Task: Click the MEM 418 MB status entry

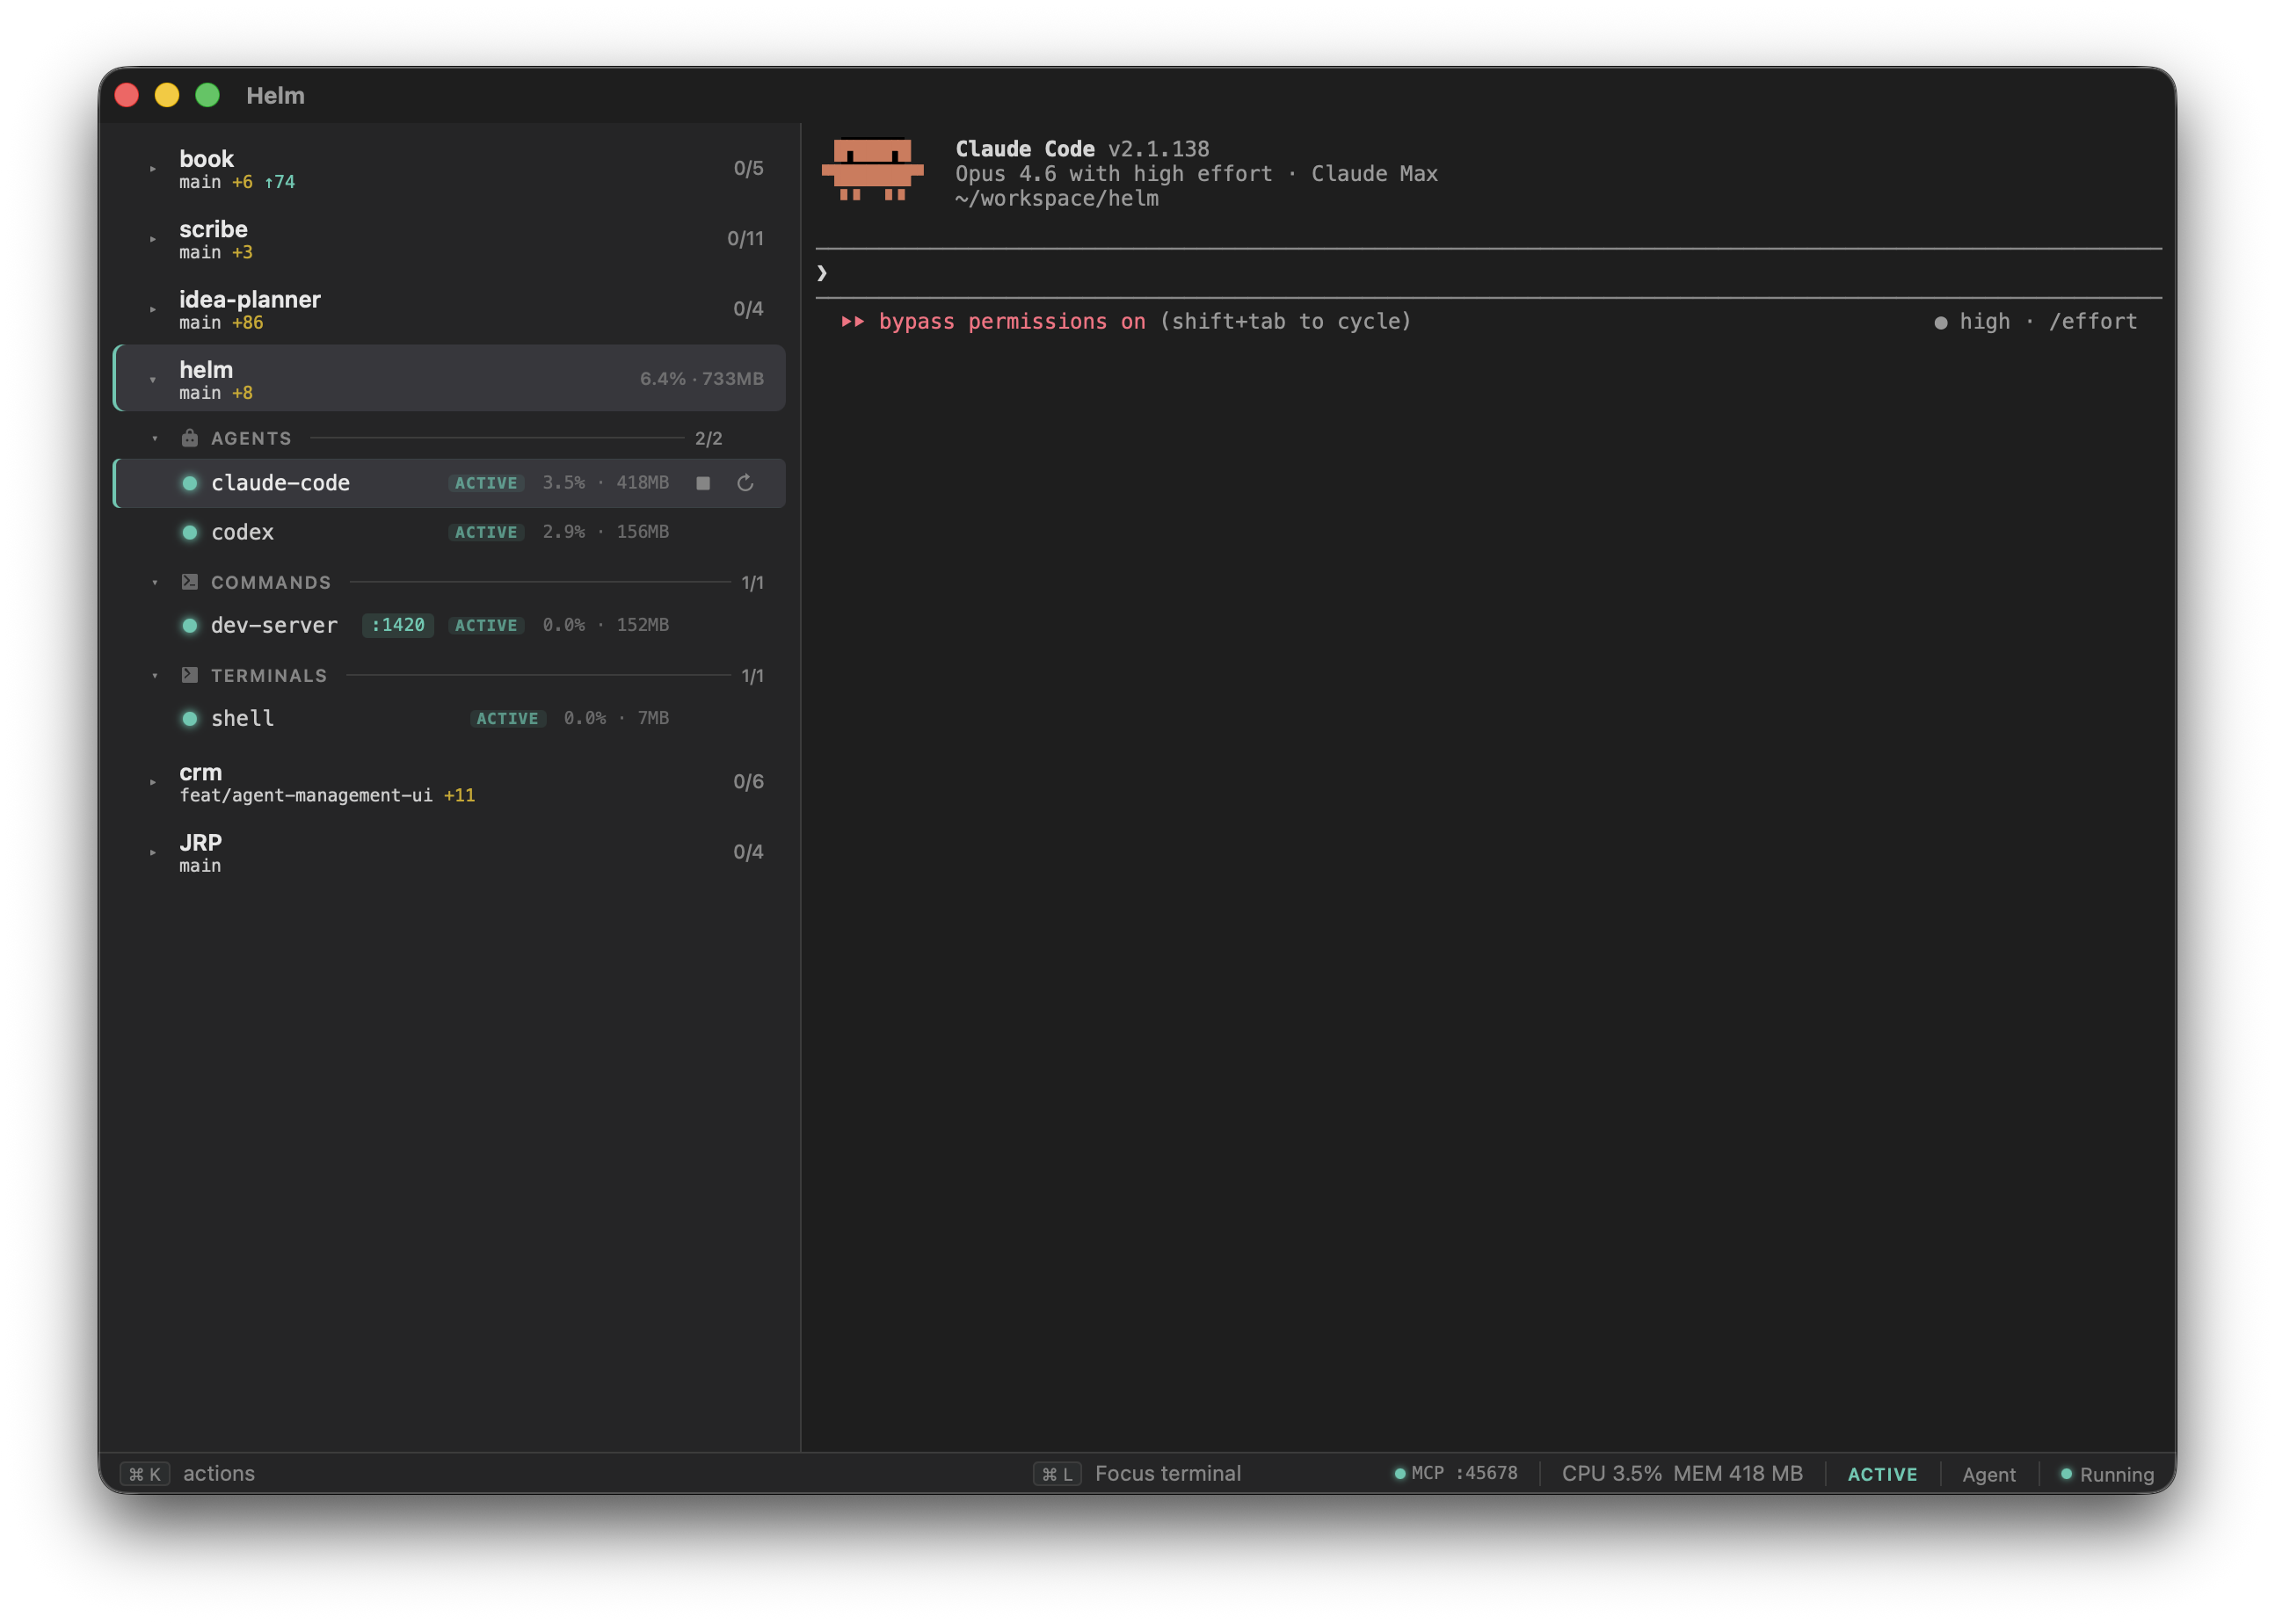Action: (x=1737, y=1473)
